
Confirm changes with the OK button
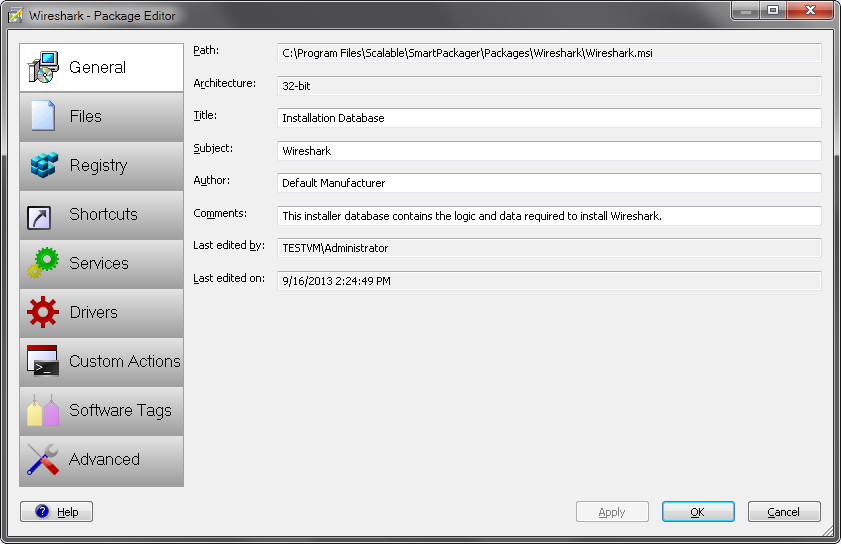pyautogui.click(x=698, y=512)
